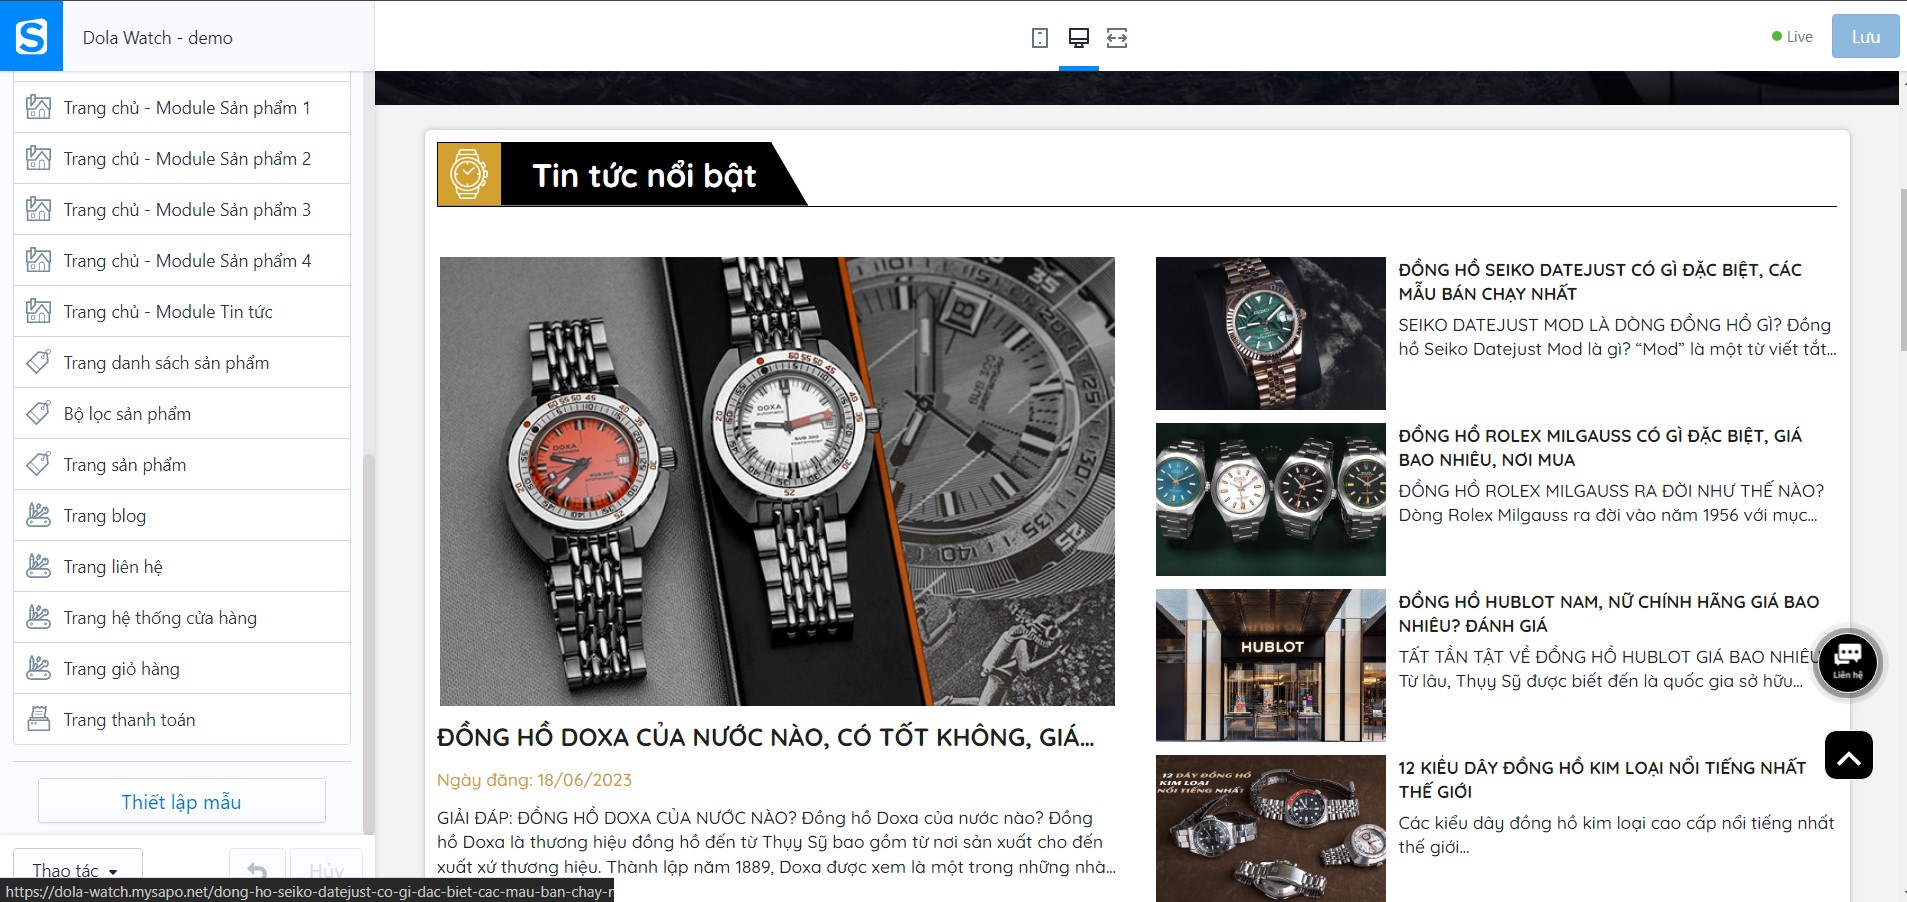Click the gold watch icon beside Tin tức nổi bật
The image size is (1907, 902).
pyautogui.click(x=468, y=175)
